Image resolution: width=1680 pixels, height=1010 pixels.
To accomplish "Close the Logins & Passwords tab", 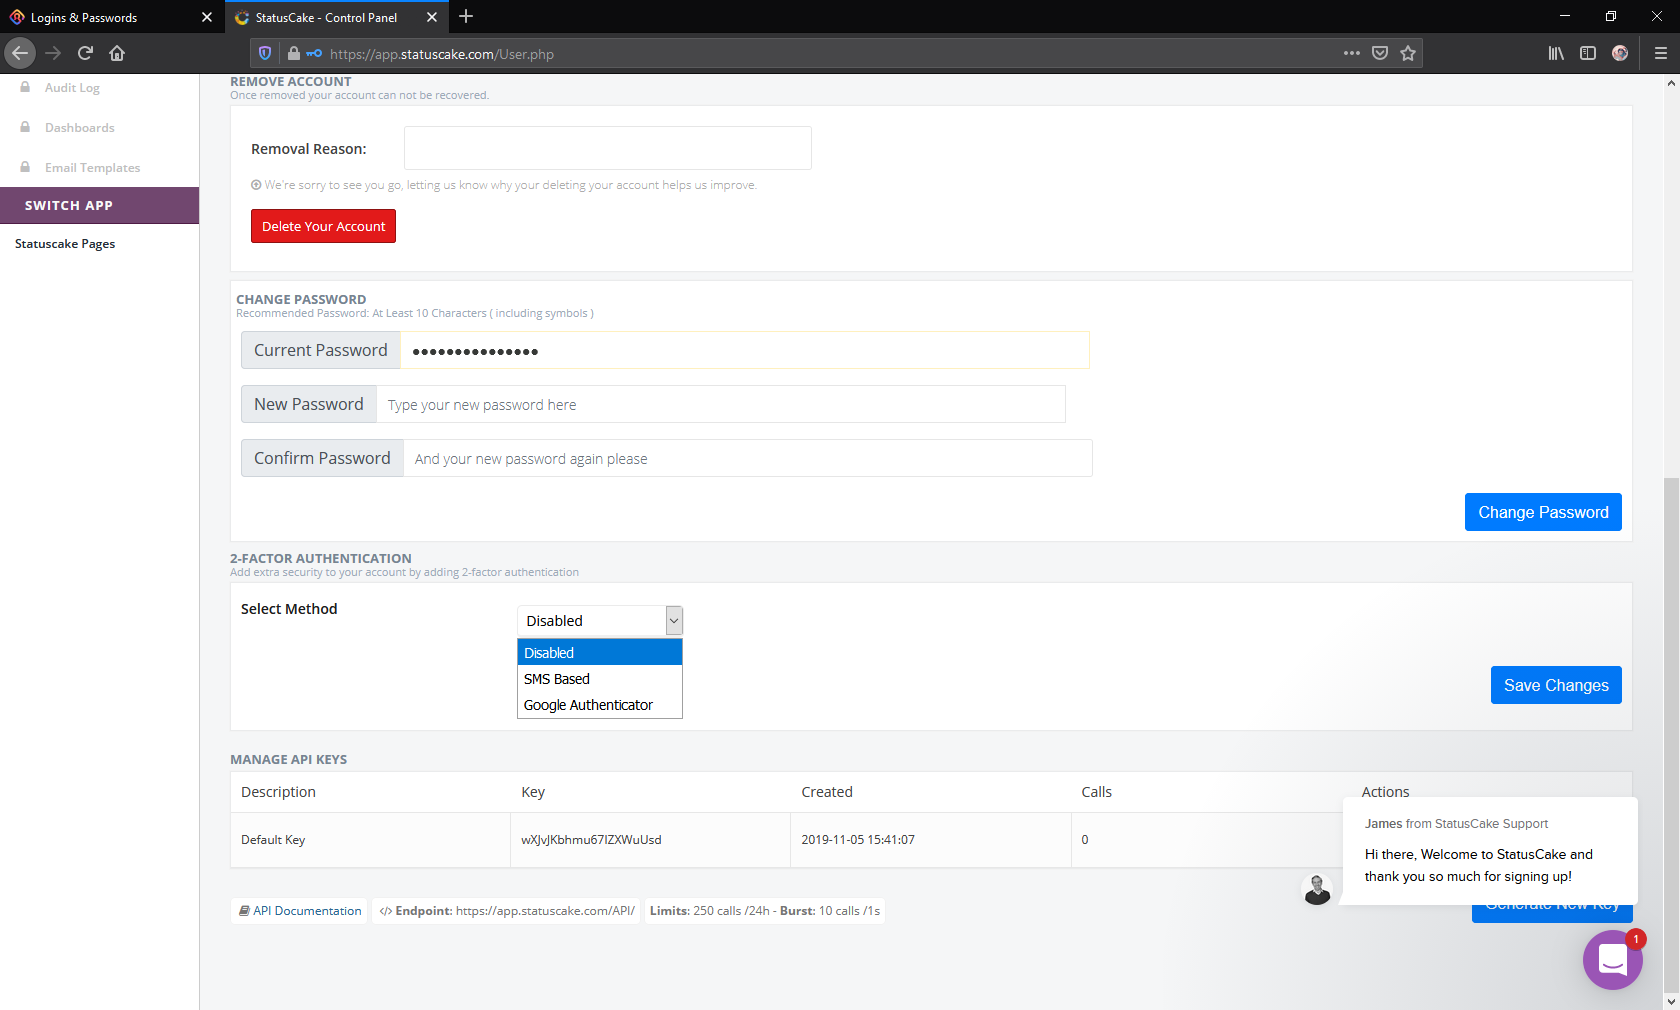I will [x=207, y=17].
